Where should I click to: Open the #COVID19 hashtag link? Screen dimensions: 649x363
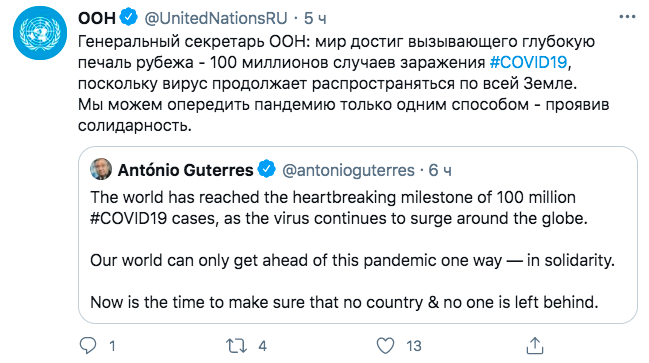click(528, 62)
